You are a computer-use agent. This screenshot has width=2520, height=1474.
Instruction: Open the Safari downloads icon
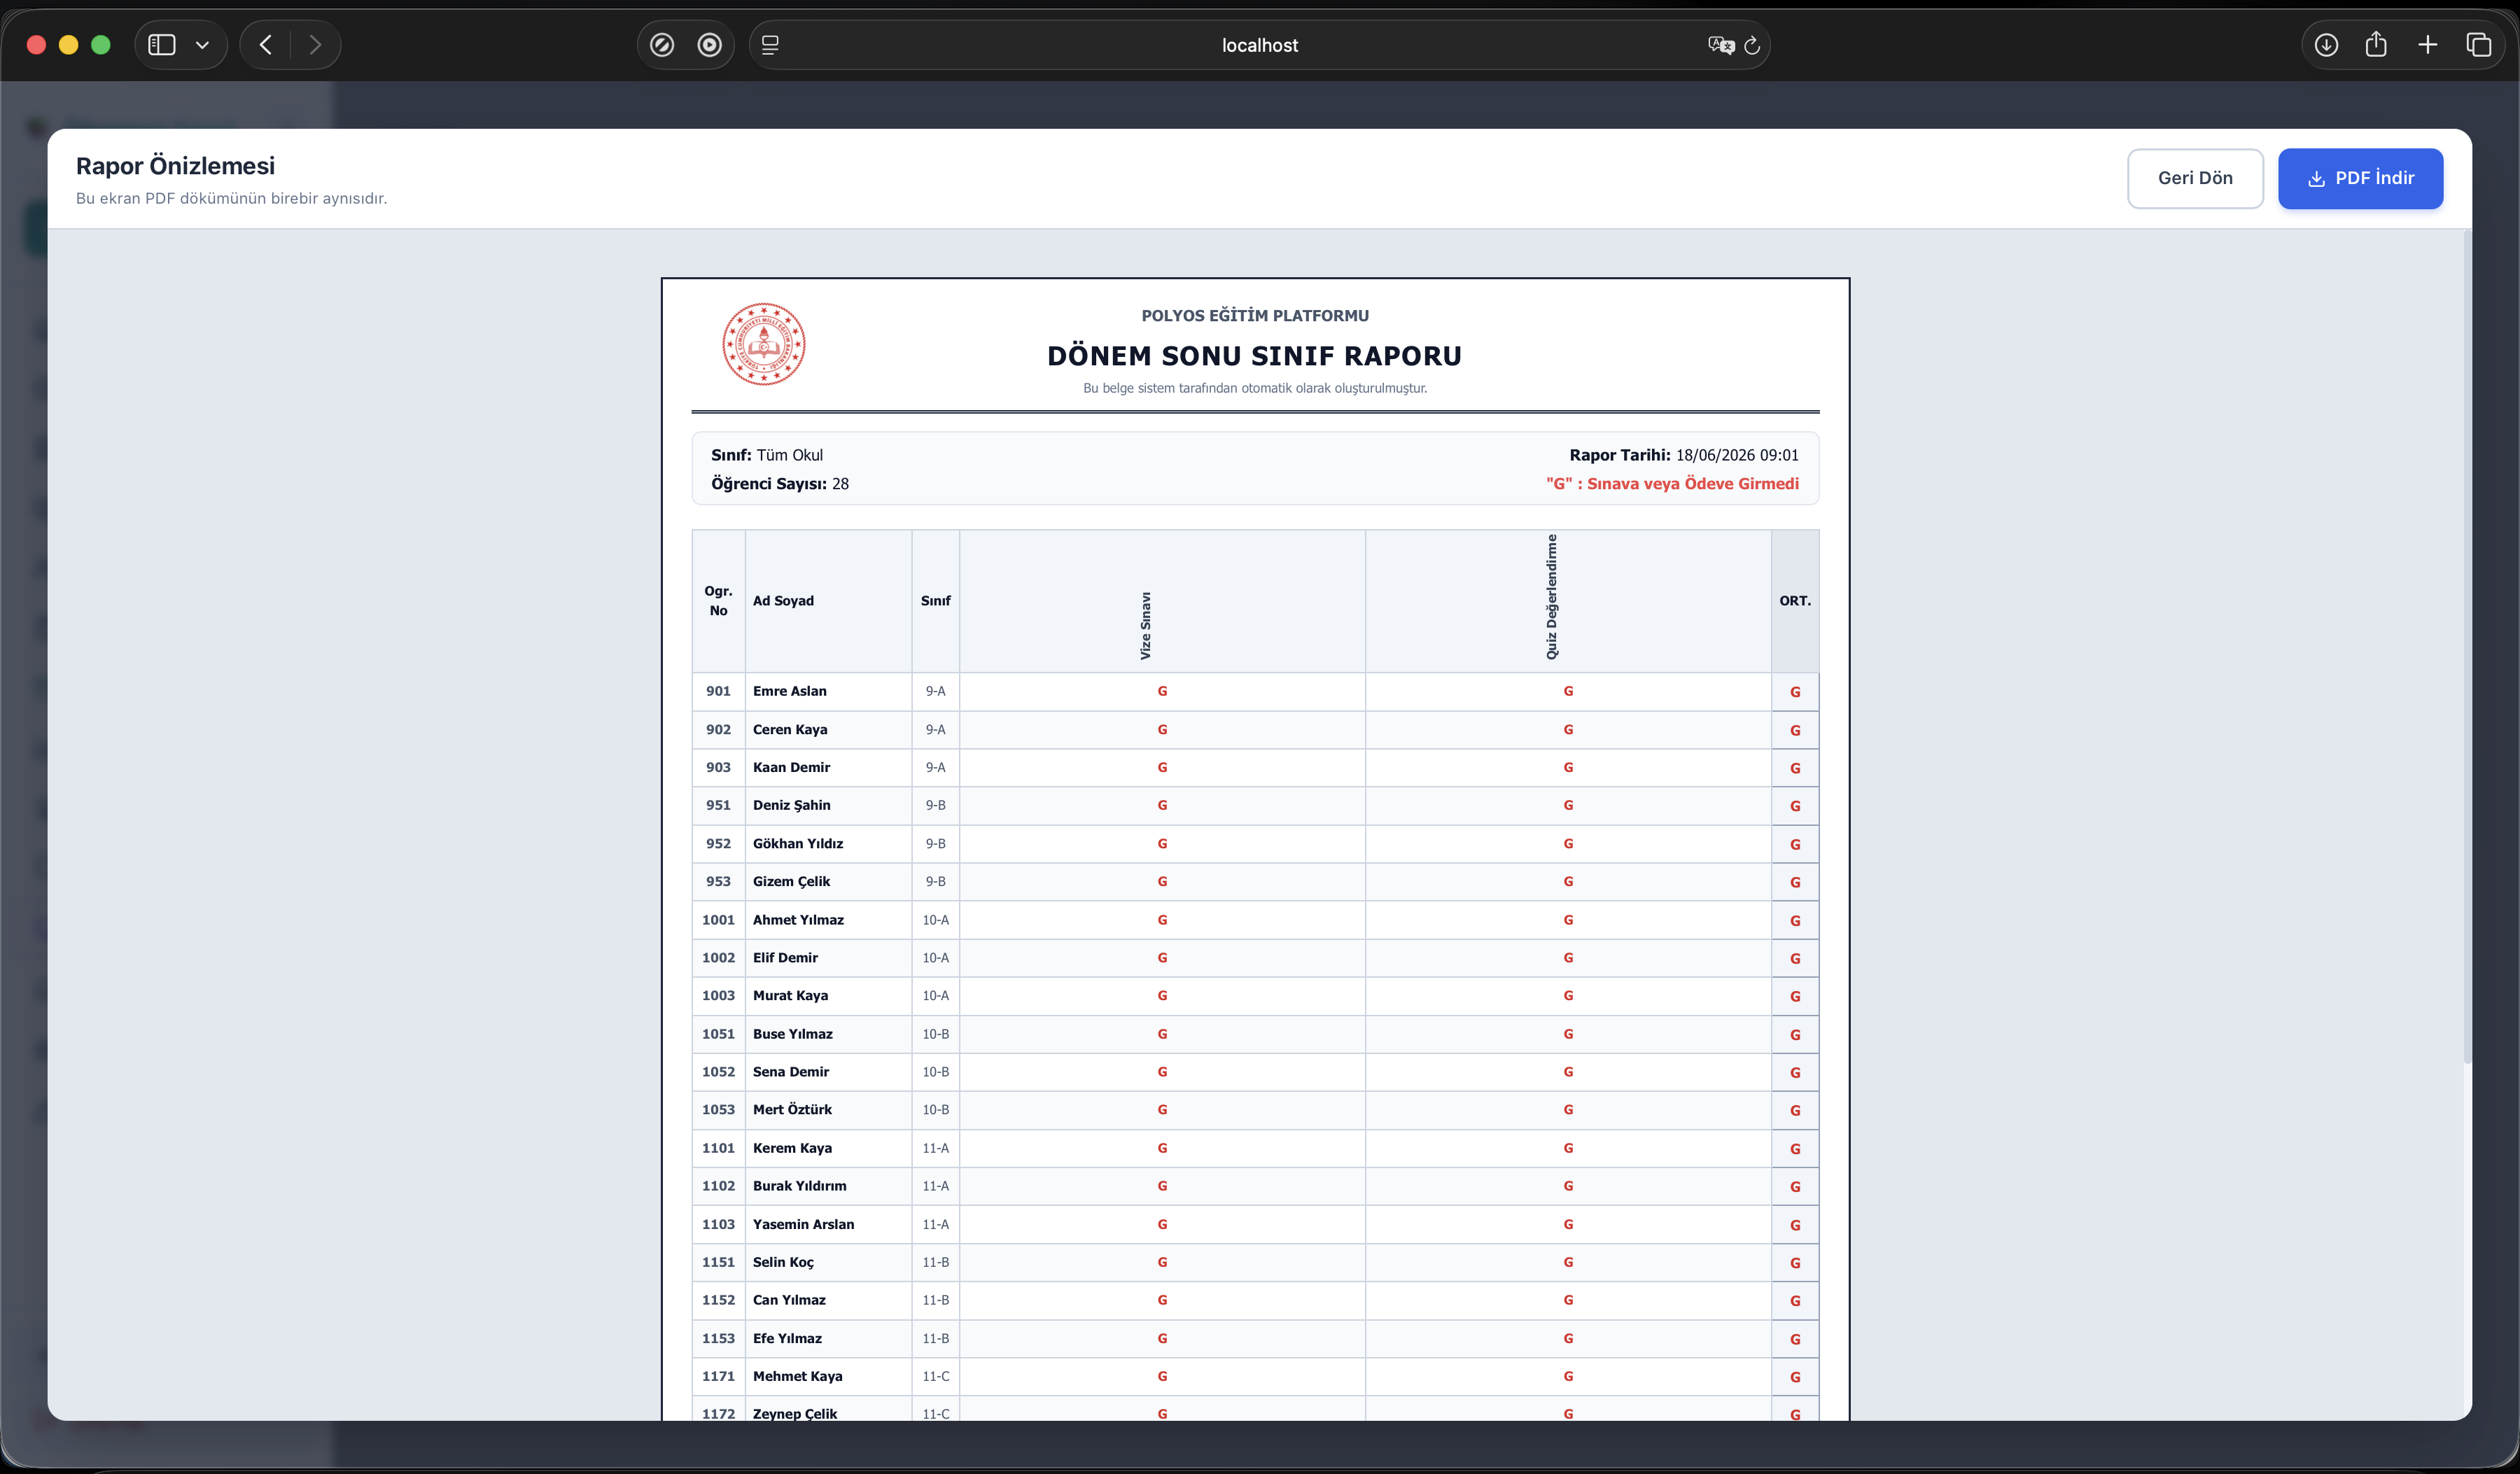2326,45
